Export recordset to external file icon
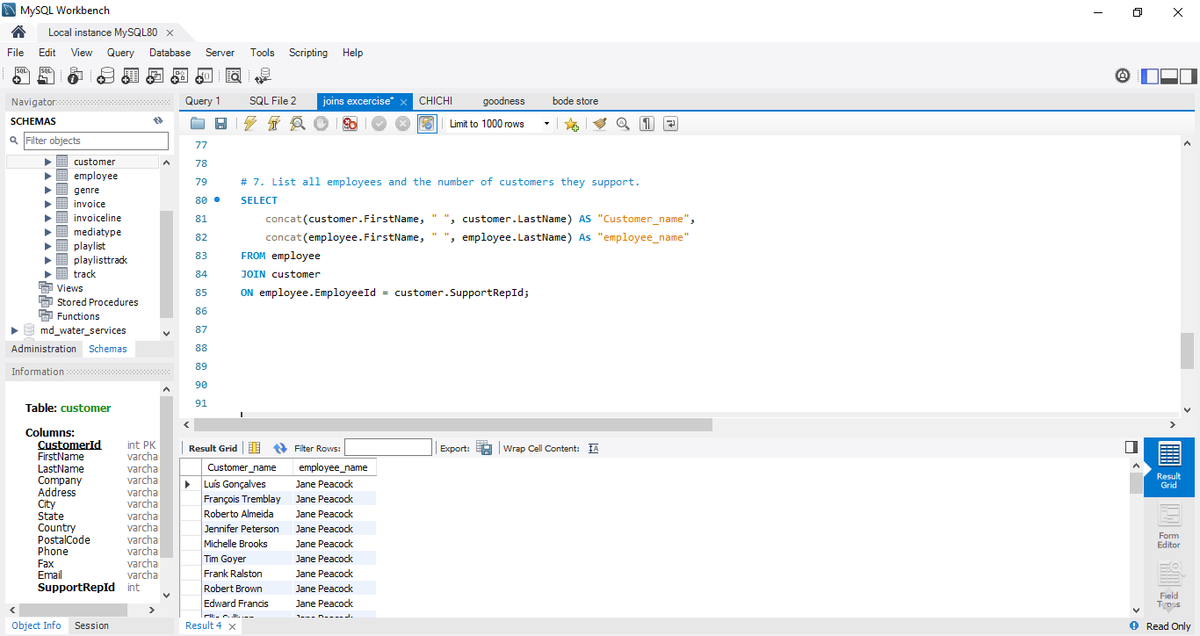Image resolution: width=1200 pixels, height=636 pixels. [x=484, y=448]
